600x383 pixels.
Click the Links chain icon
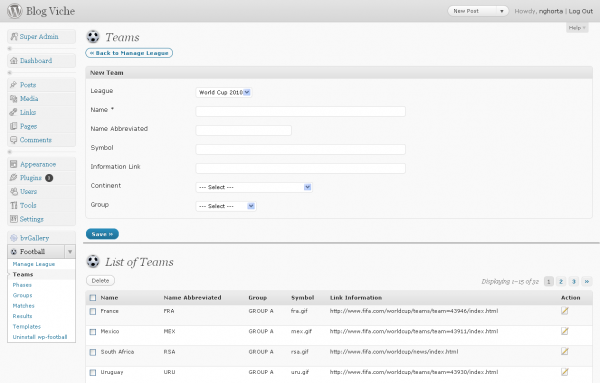pos(14,112)
